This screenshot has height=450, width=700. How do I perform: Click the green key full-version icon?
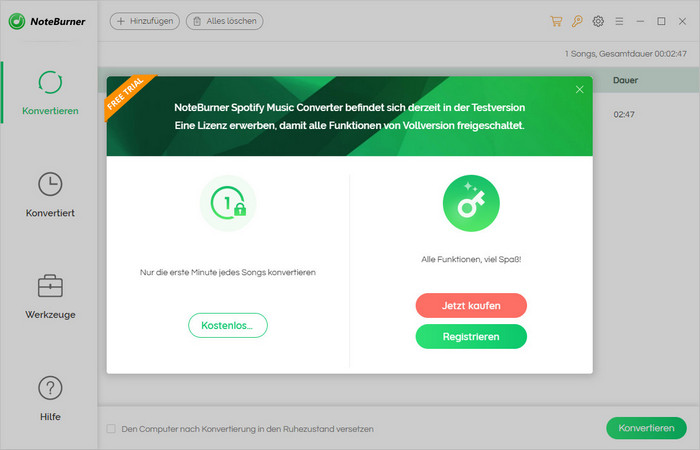471,203
